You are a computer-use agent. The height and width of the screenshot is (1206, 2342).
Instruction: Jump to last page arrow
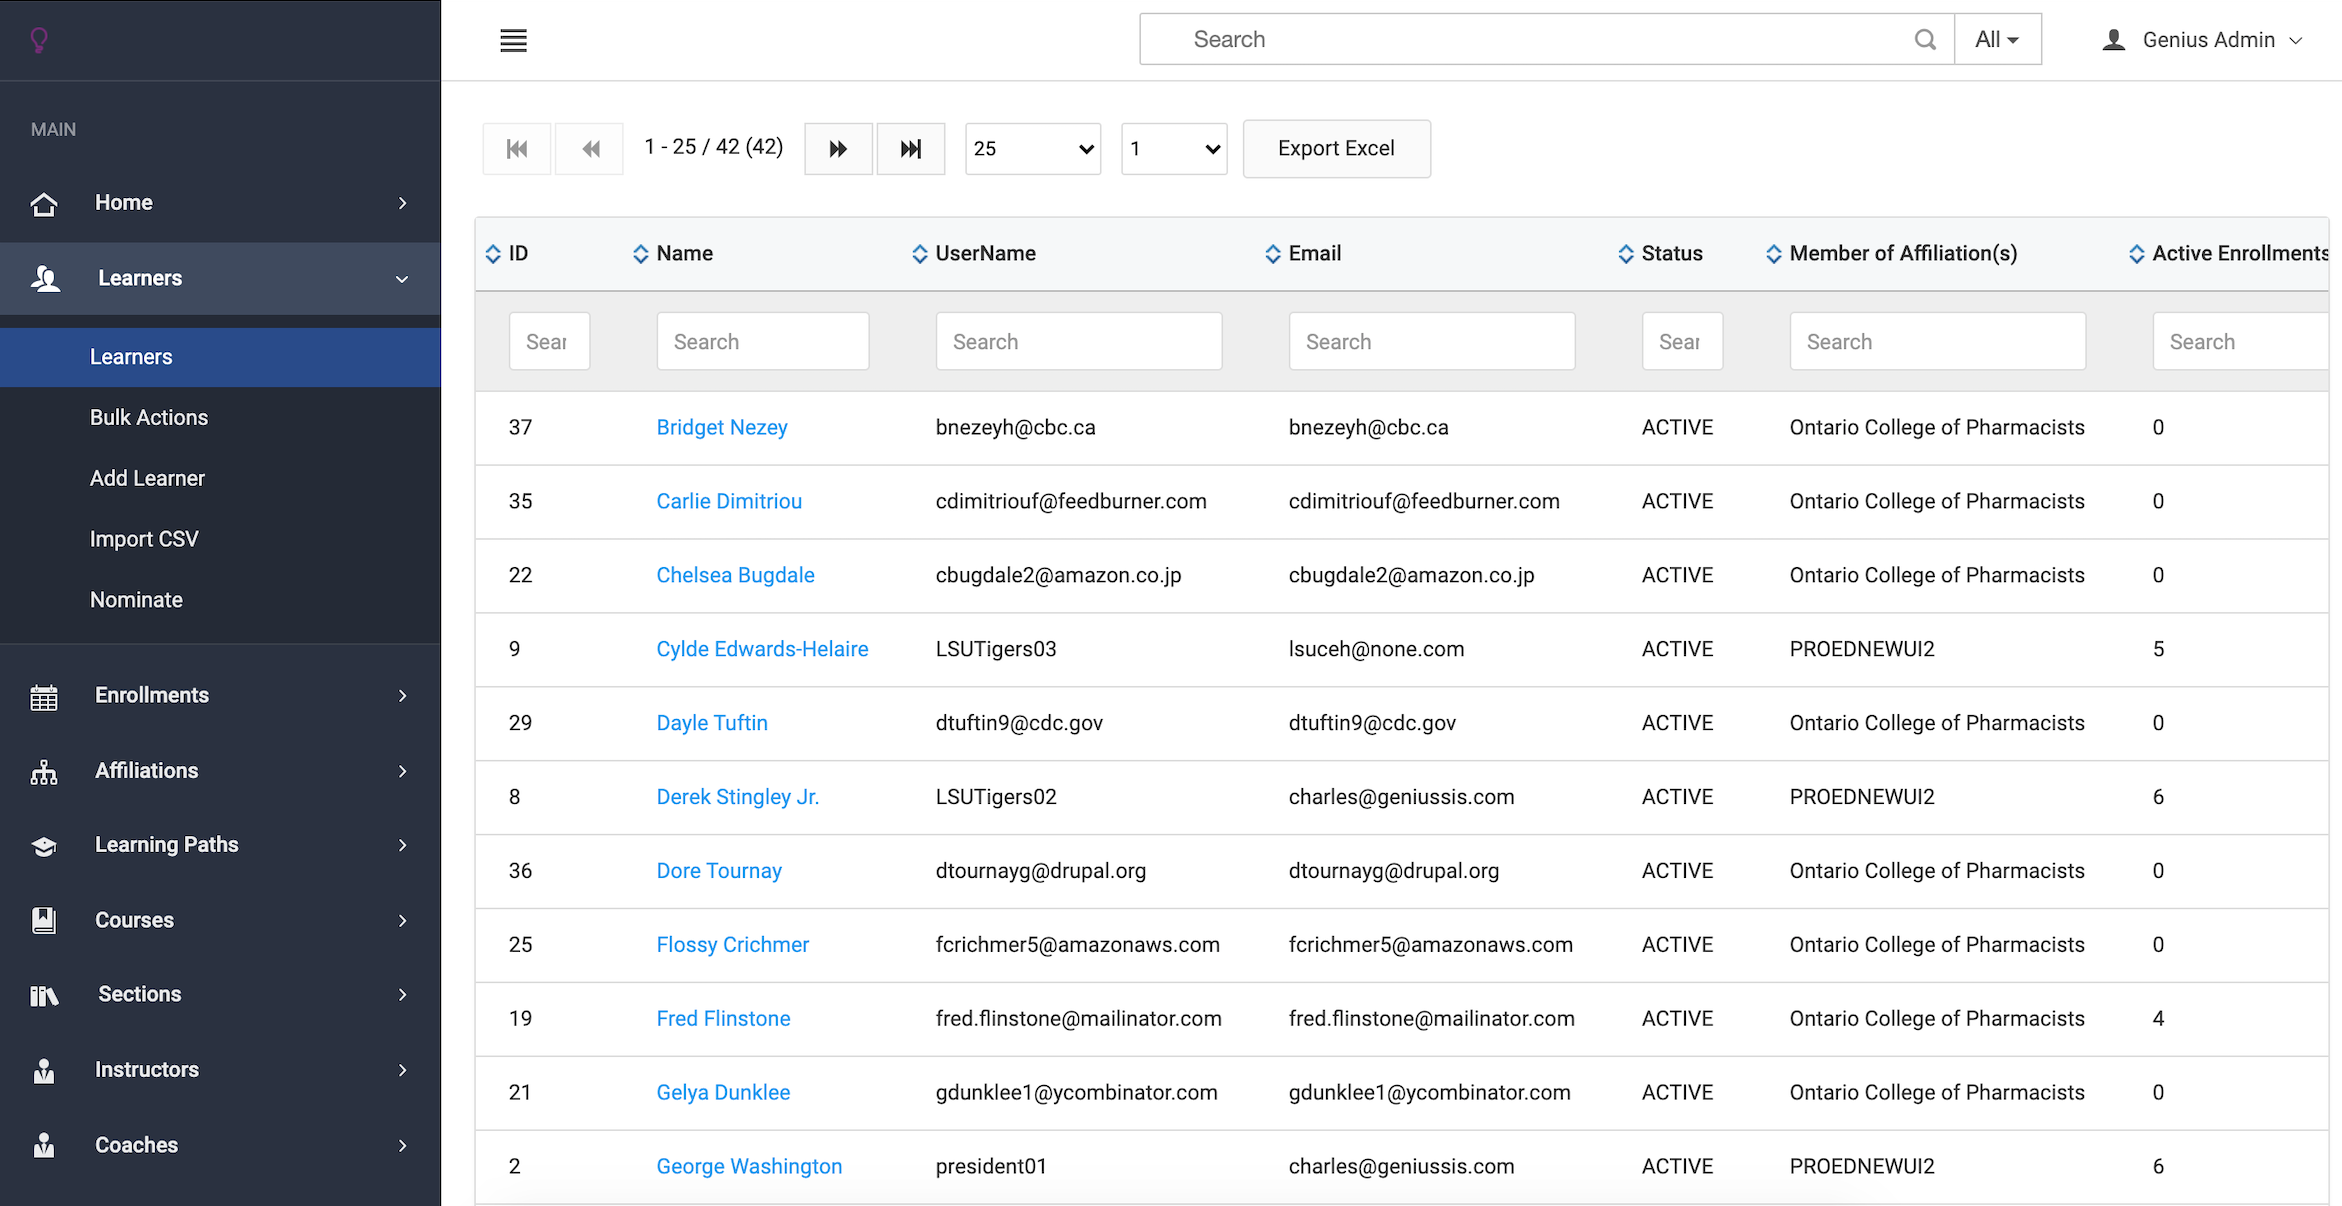pyautogui.click(x=910, y=149)
